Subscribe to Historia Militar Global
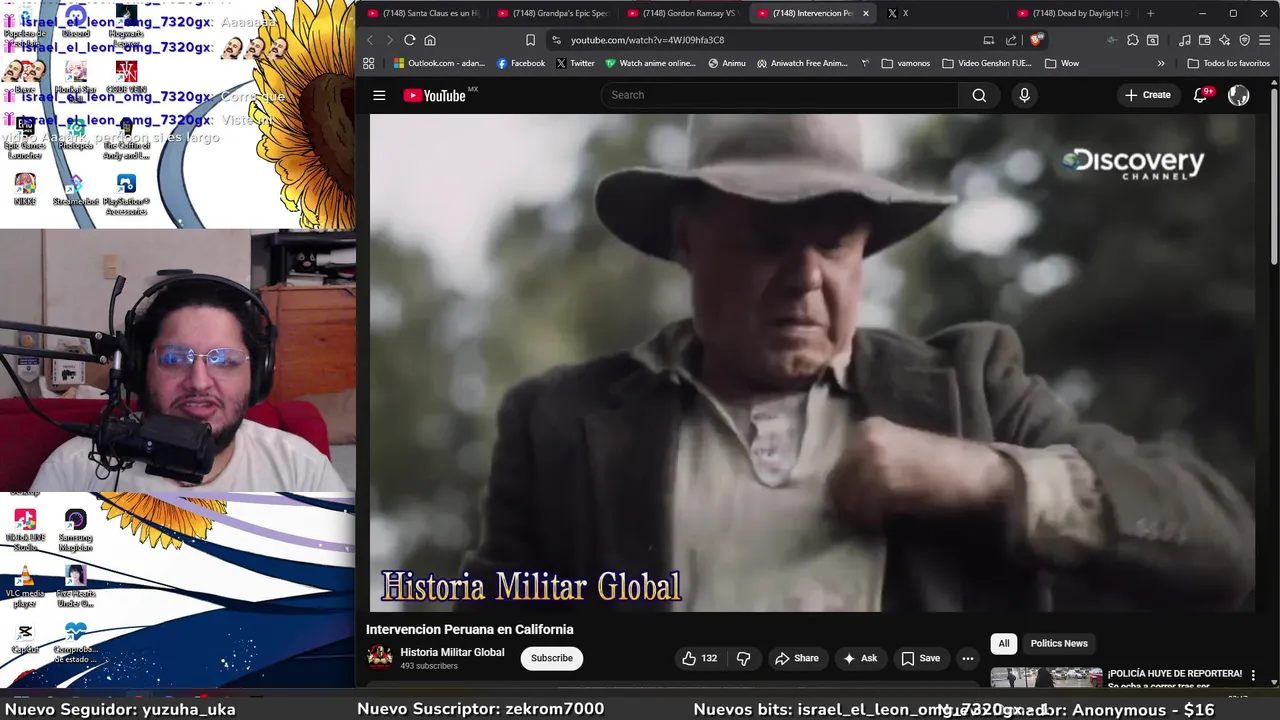The image size is (1280, 720). (552, 658)
